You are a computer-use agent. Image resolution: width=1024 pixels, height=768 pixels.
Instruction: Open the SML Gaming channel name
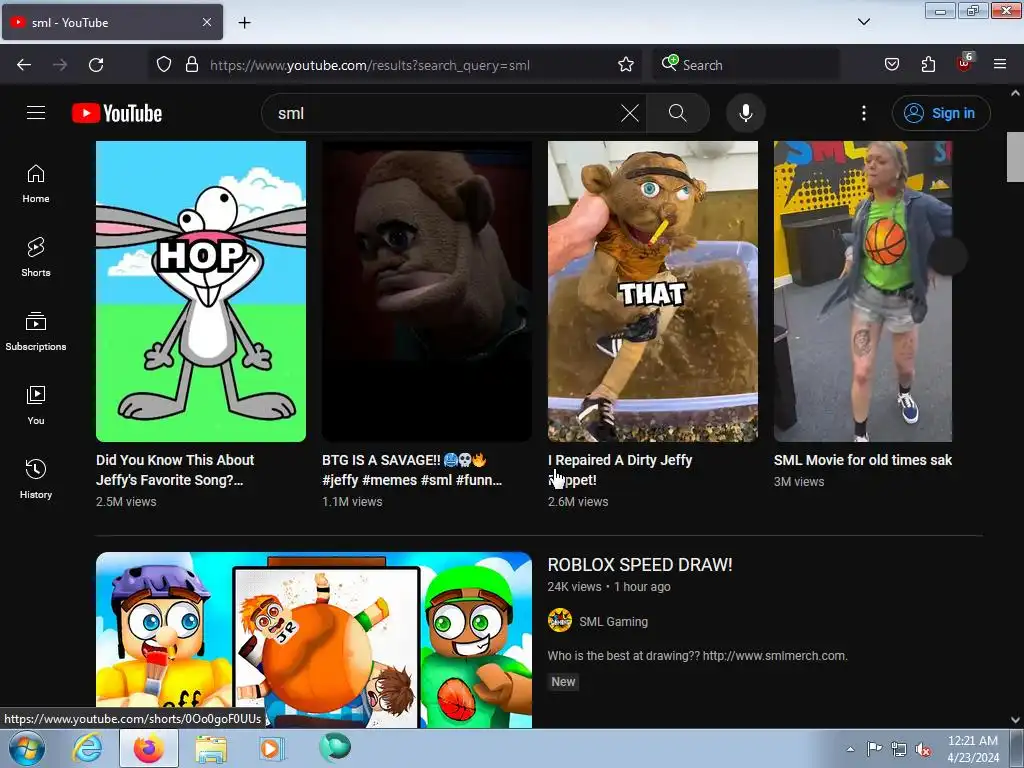click(613, 622)
